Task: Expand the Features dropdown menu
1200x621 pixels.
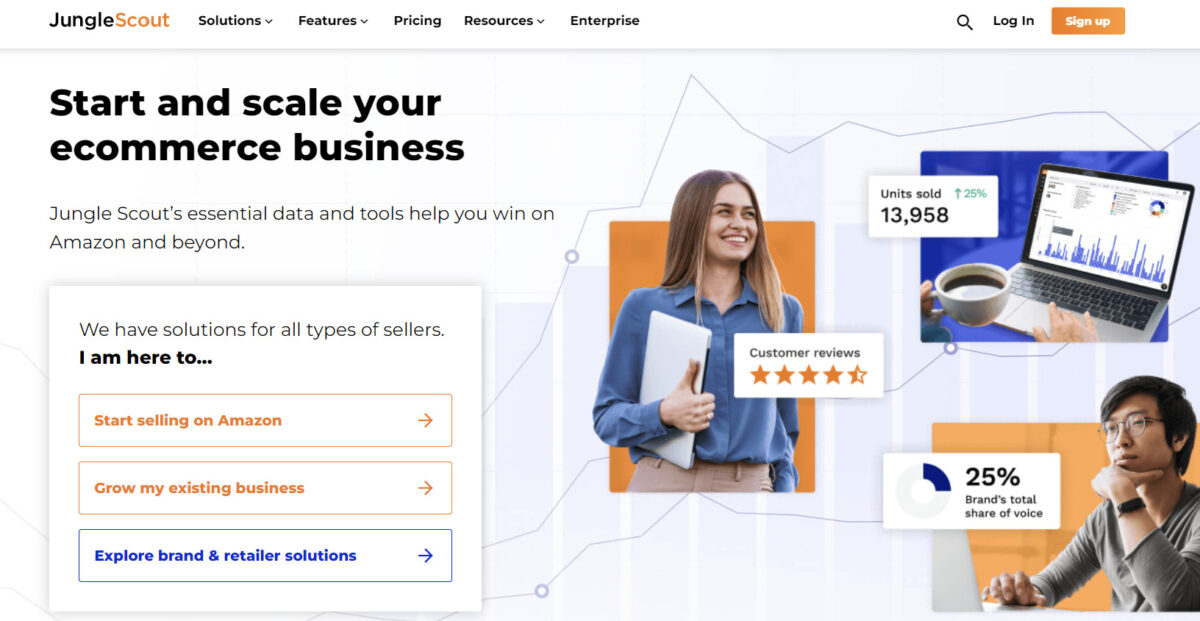Action: click(333, 21)
